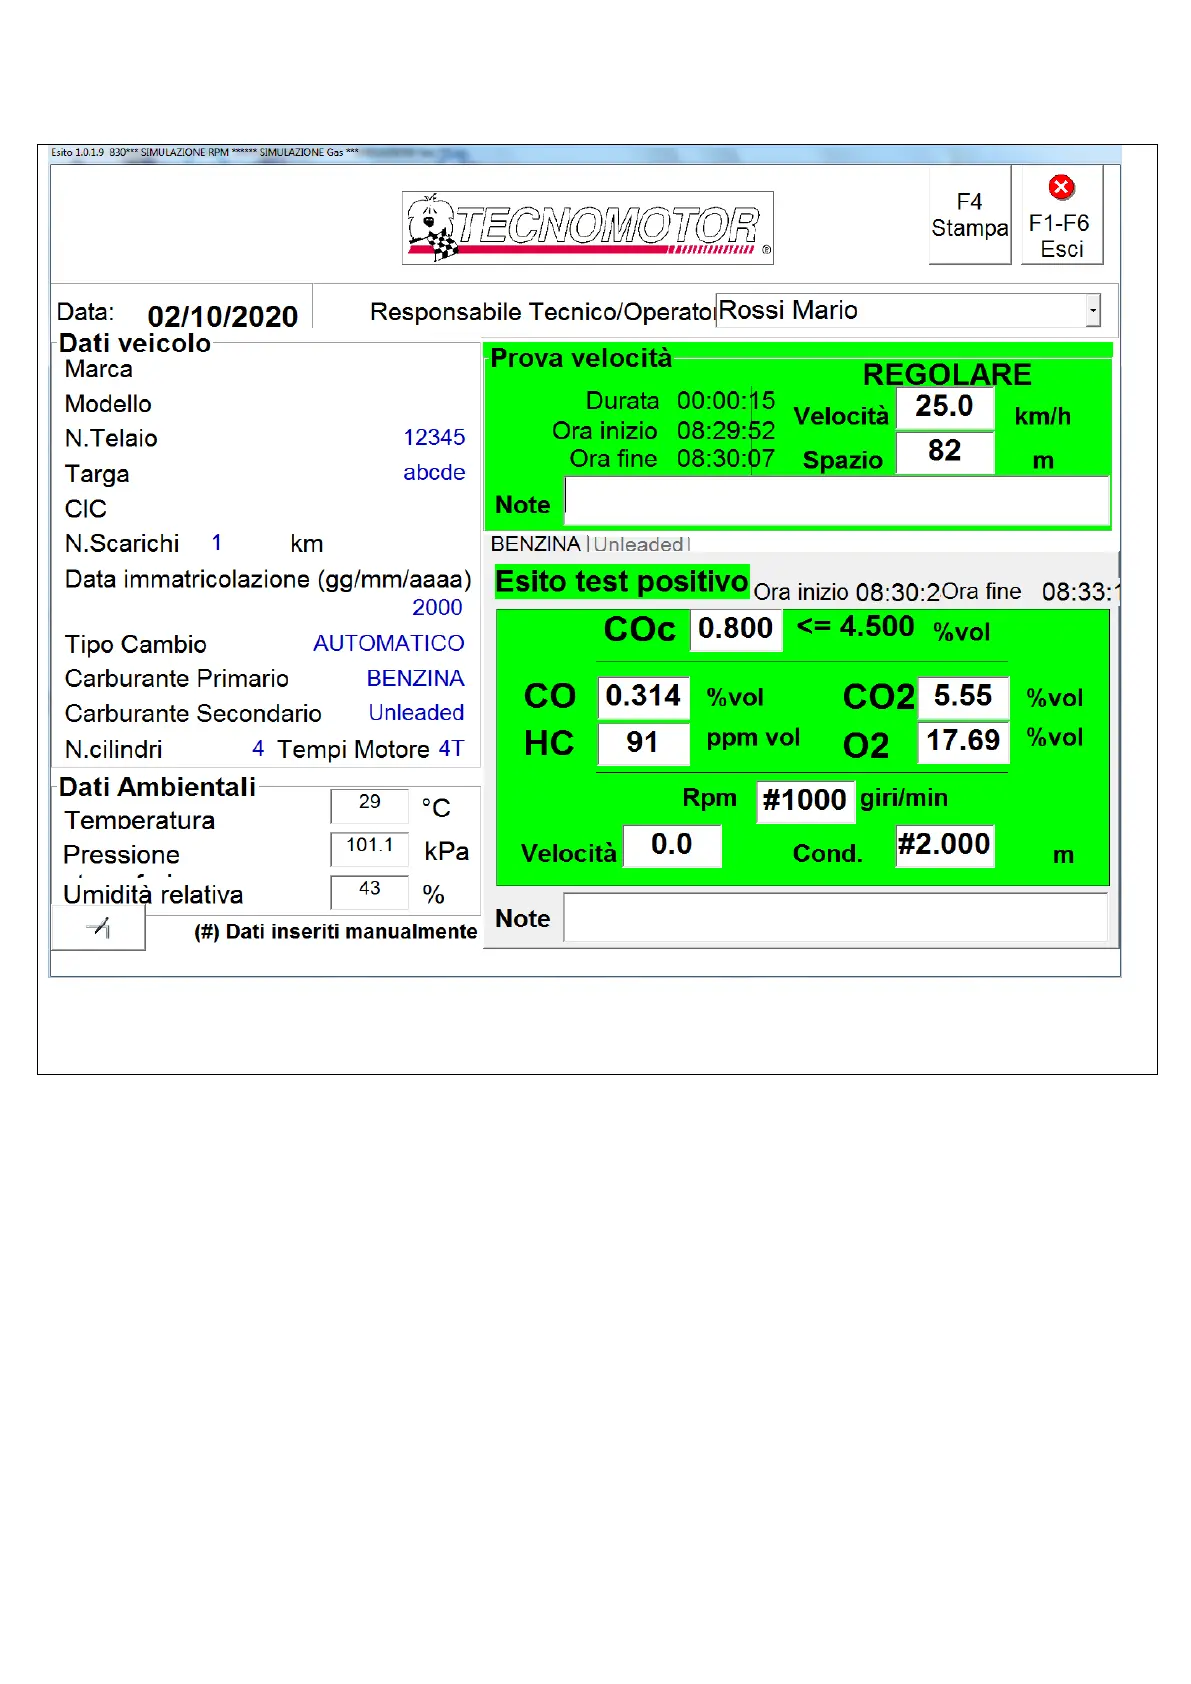Click the Umidità relativa field showing 43
The height and width of the screenshot is (1684, 1191).
pos(369,892)
